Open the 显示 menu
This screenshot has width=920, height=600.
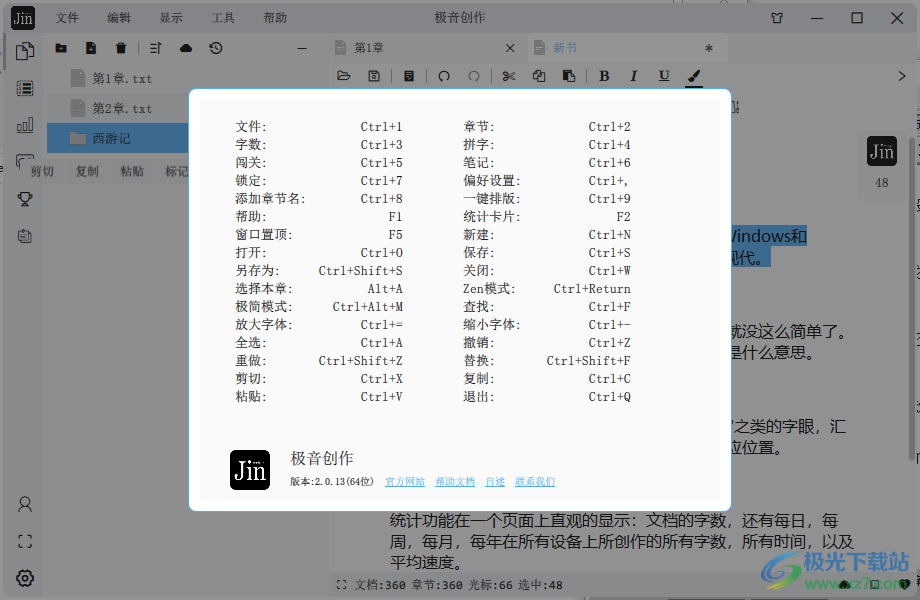click(171, 18)
